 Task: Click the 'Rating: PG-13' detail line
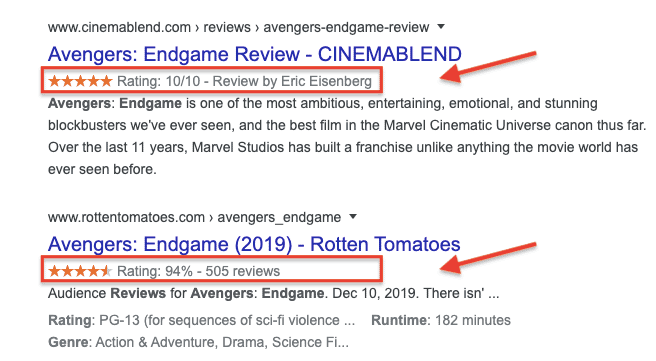(x=201, y=320)
